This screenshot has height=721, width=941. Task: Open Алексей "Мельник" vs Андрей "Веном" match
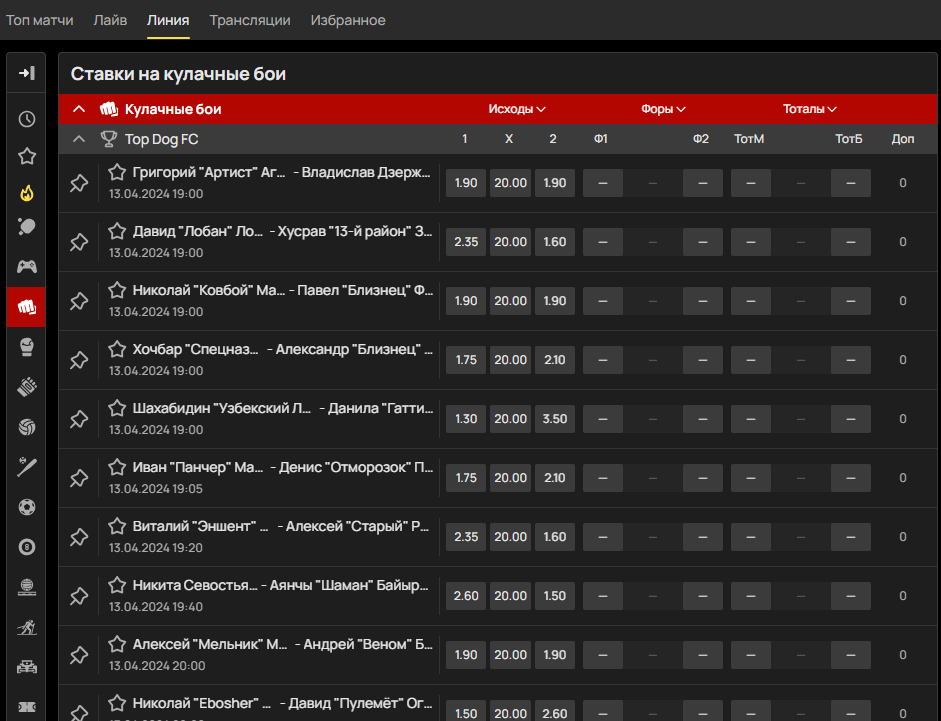pos(283,645)
